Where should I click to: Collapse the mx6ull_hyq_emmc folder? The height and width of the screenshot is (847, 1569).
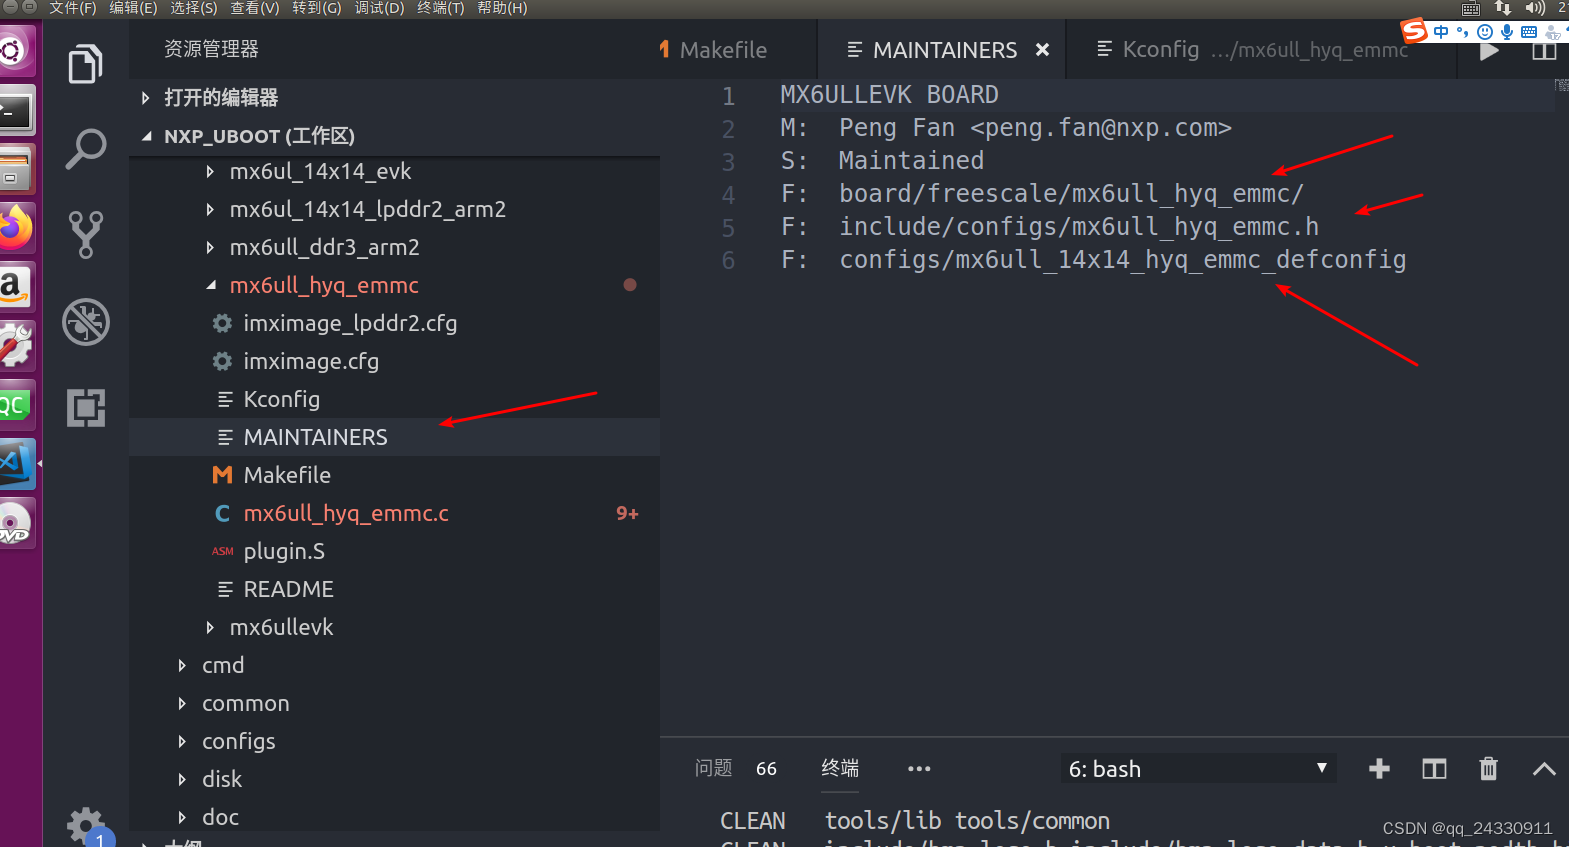324,285
